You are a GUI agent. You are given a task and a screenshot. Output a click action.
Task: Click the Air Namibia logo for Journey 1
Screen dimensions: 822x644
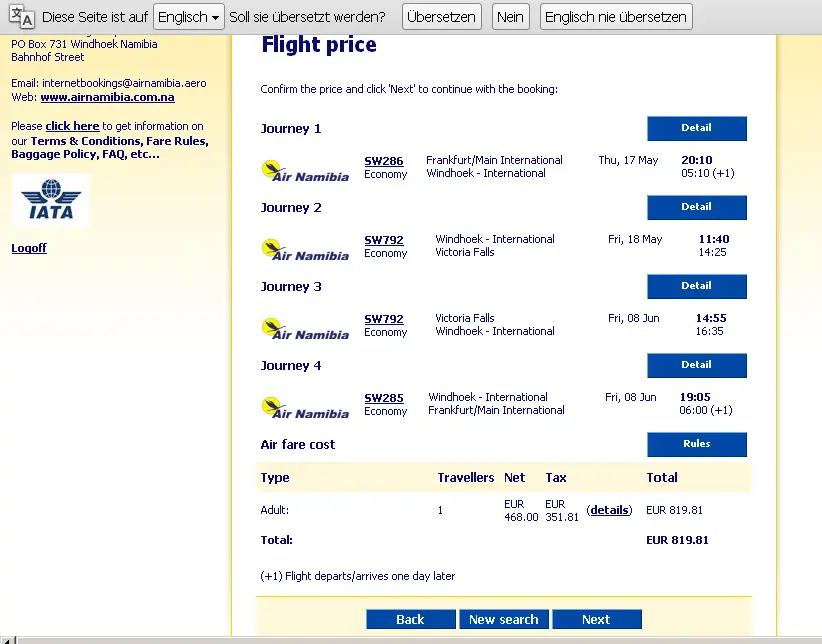305,171
